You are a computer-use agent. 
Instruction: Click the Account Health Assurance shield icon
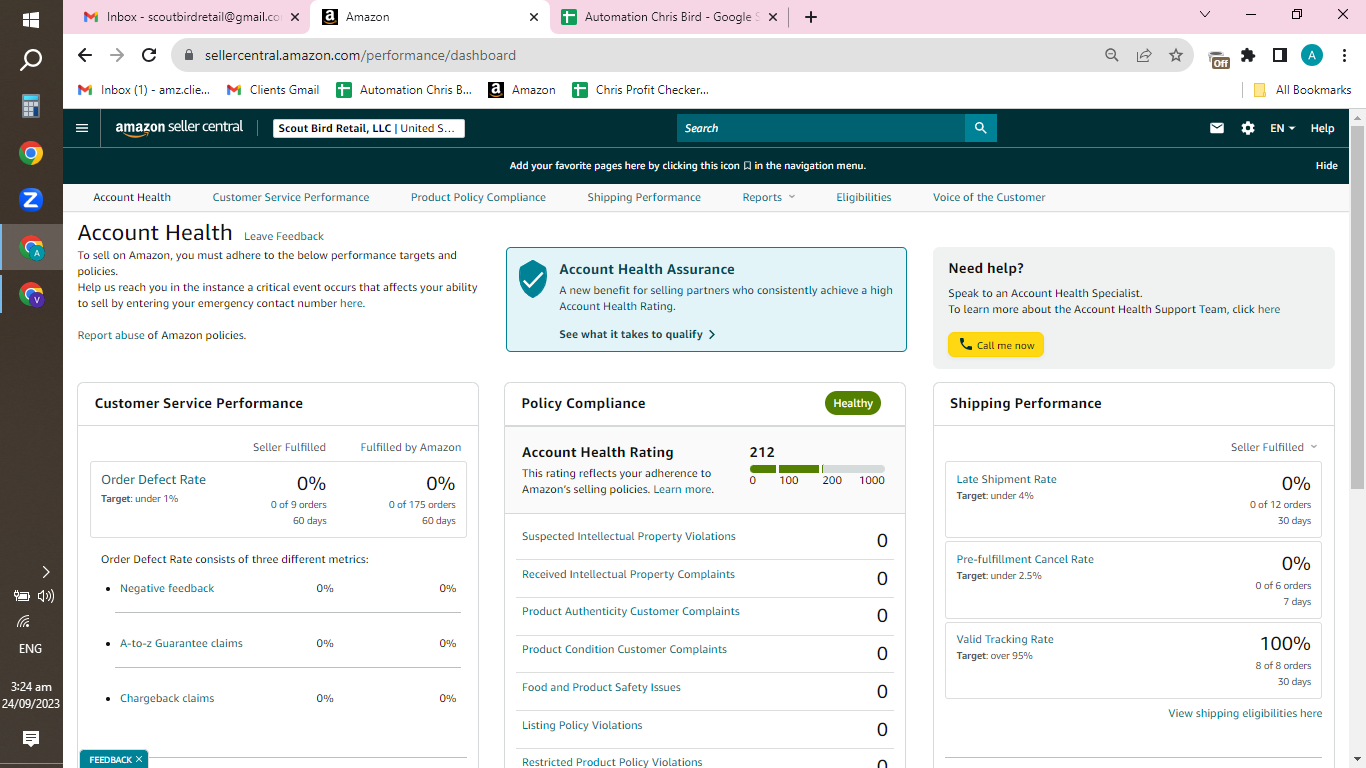(533, 279)
